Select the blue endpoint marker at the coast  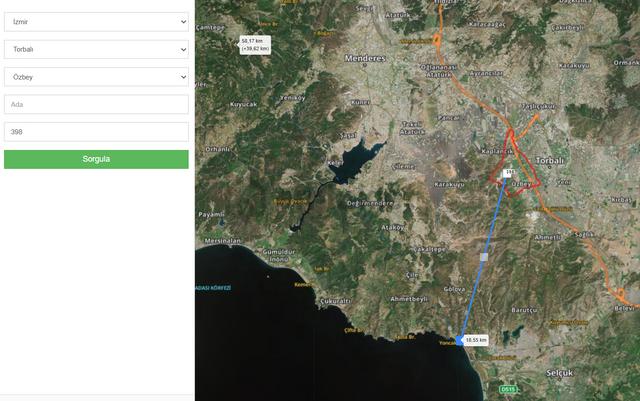pos(459,340)
